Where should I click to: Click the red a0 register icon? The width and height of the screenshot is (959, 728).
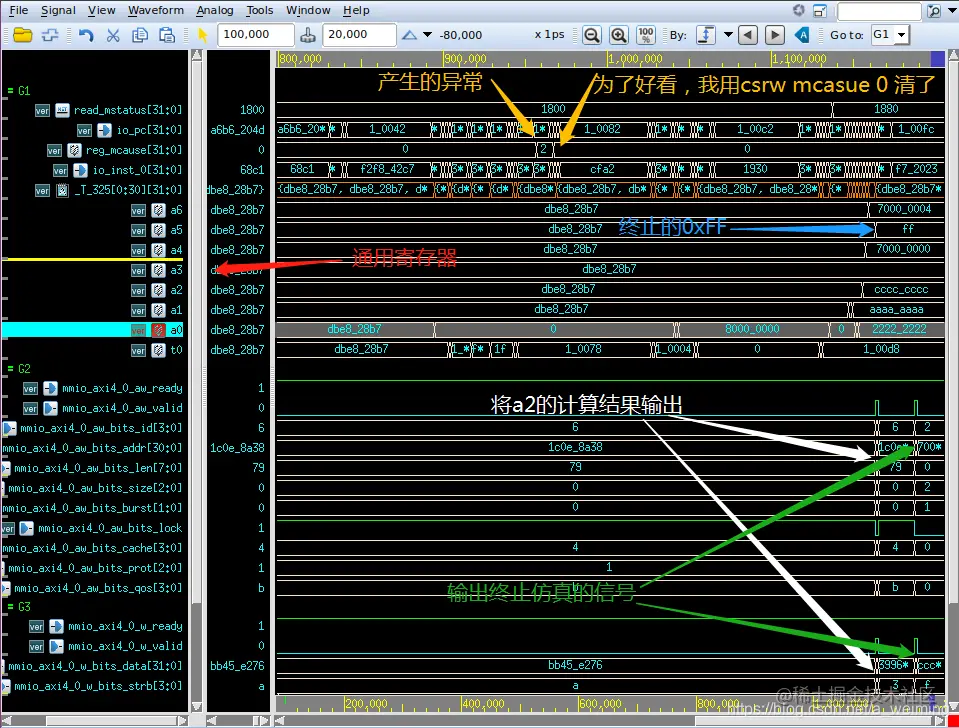[158, 330]
